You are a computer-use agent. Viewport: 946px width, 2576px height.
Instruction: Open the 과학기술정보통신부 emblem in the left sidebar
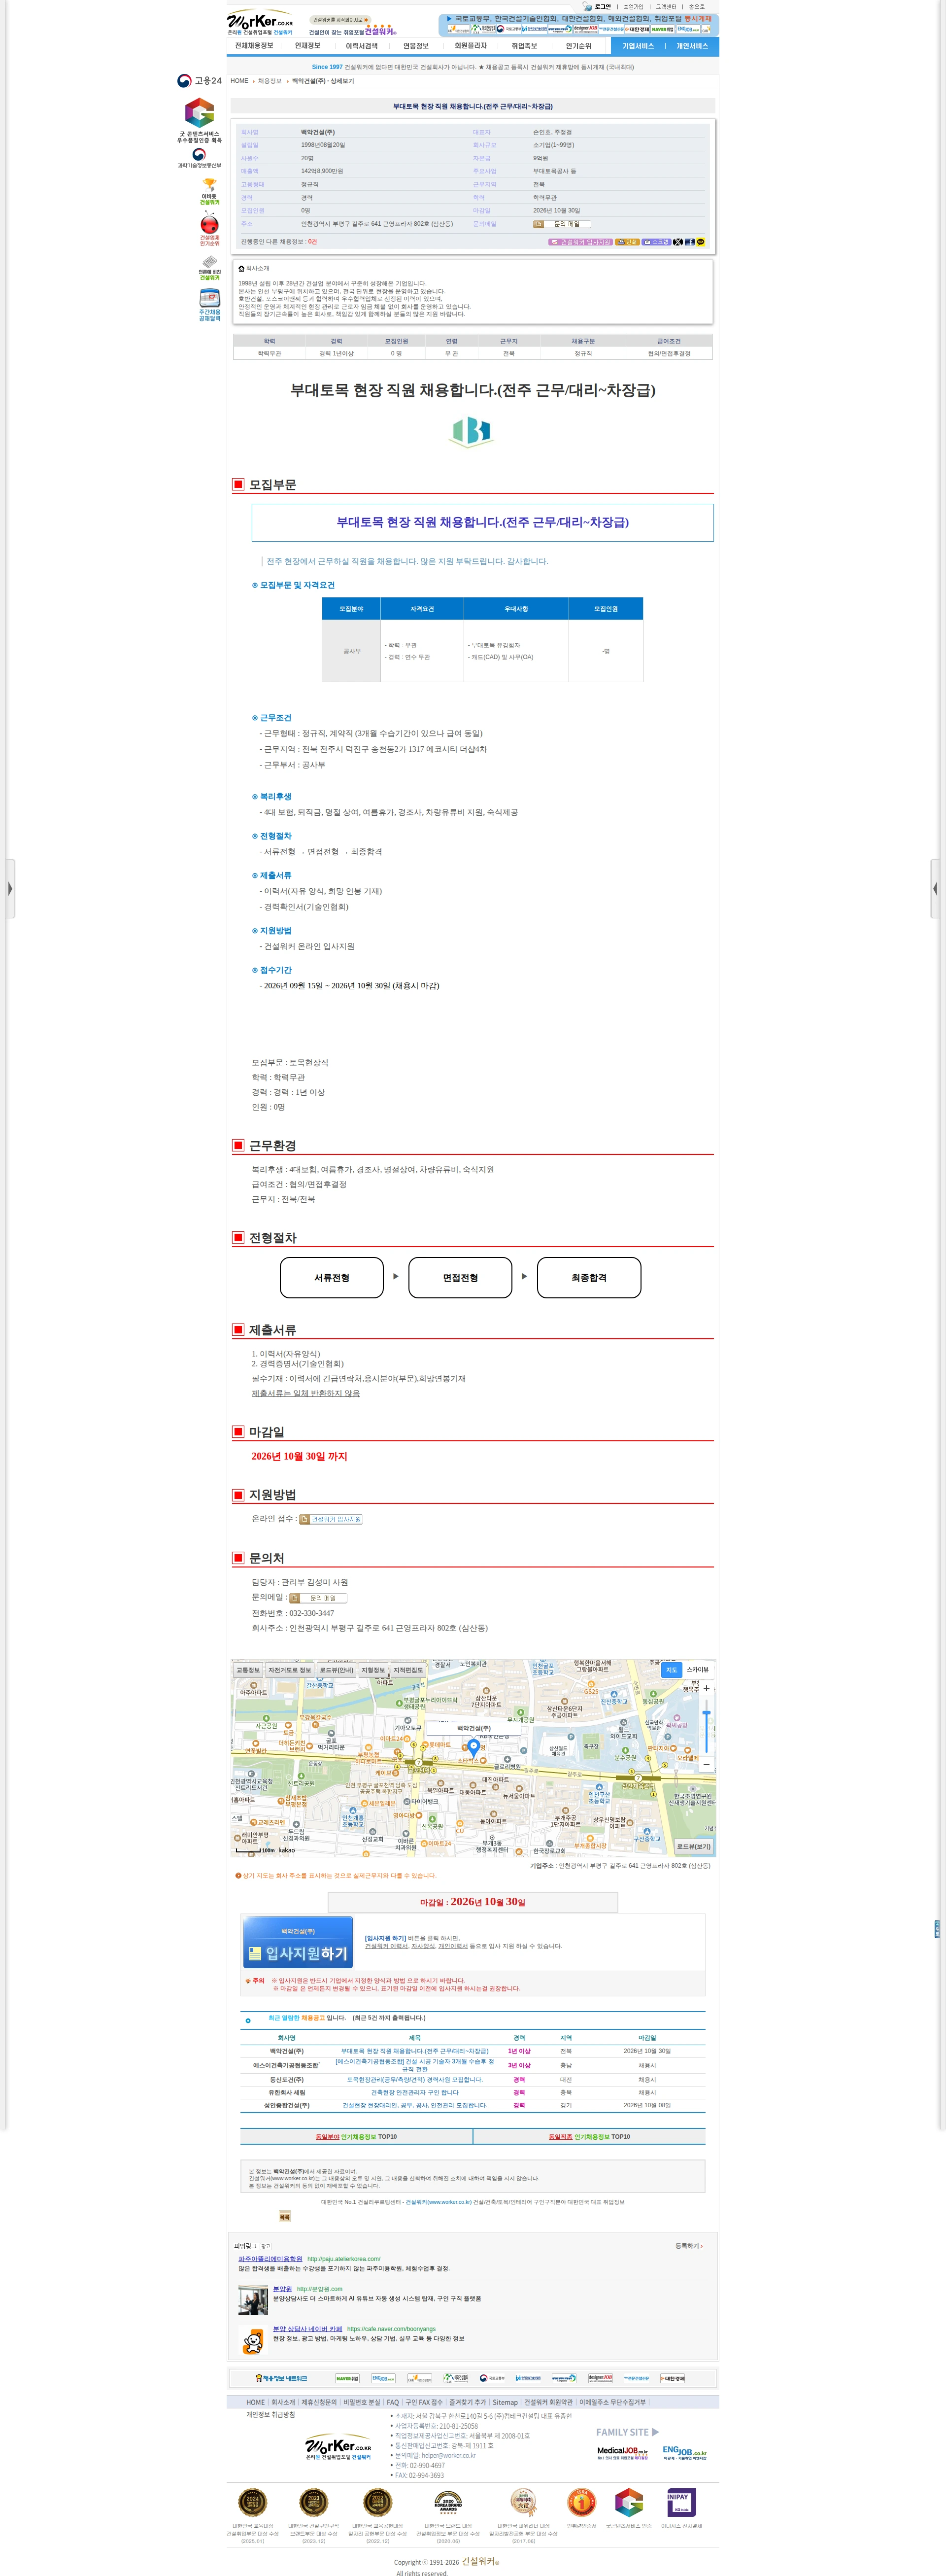199,159
